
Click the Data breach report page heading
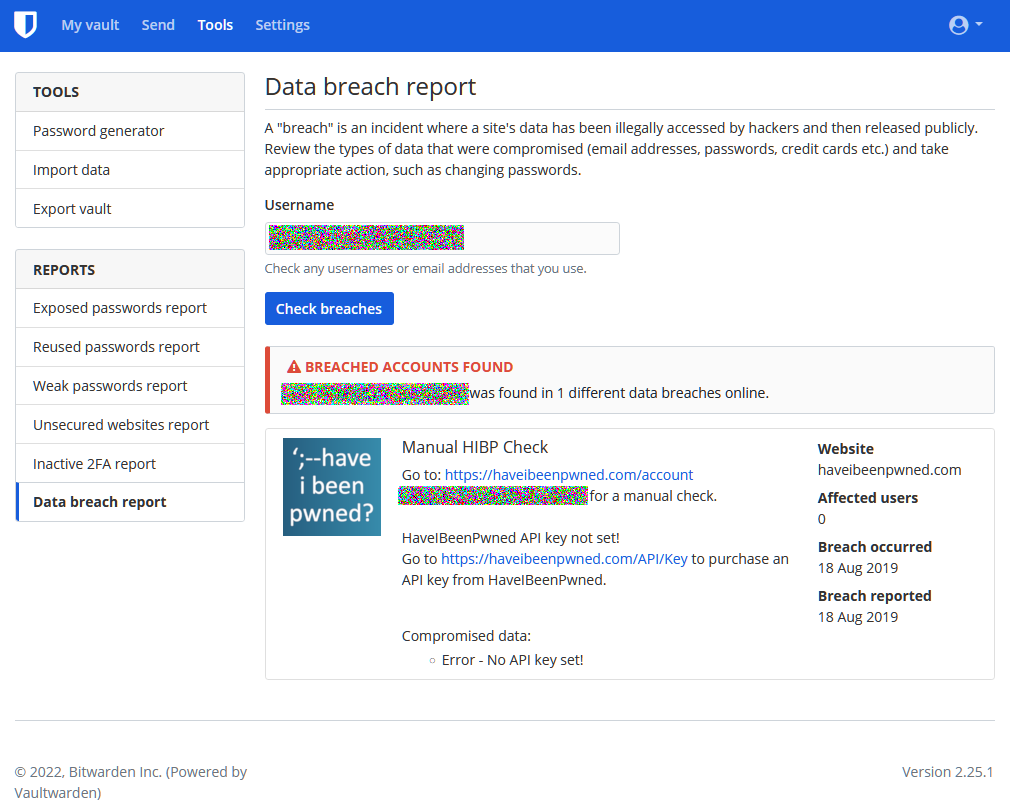tap(370, 87)
